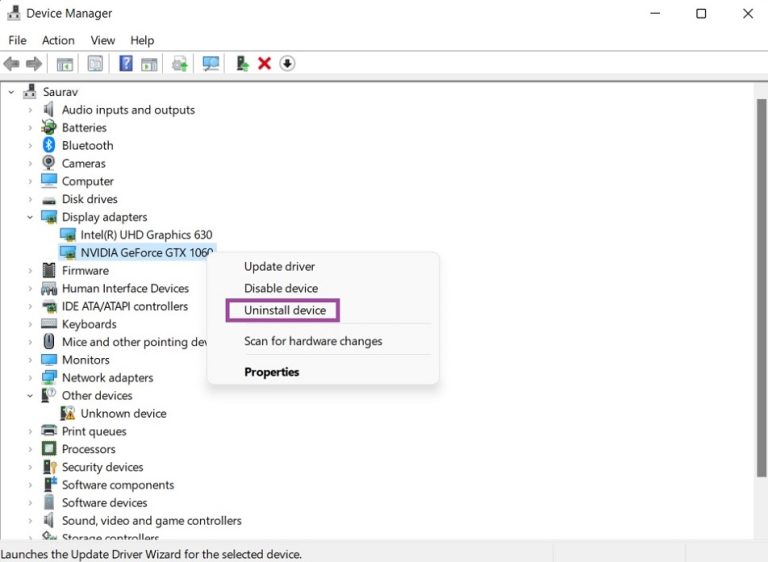Expand the Bluetooth category
Screen dimensions: 768x562
click(30, 146)
